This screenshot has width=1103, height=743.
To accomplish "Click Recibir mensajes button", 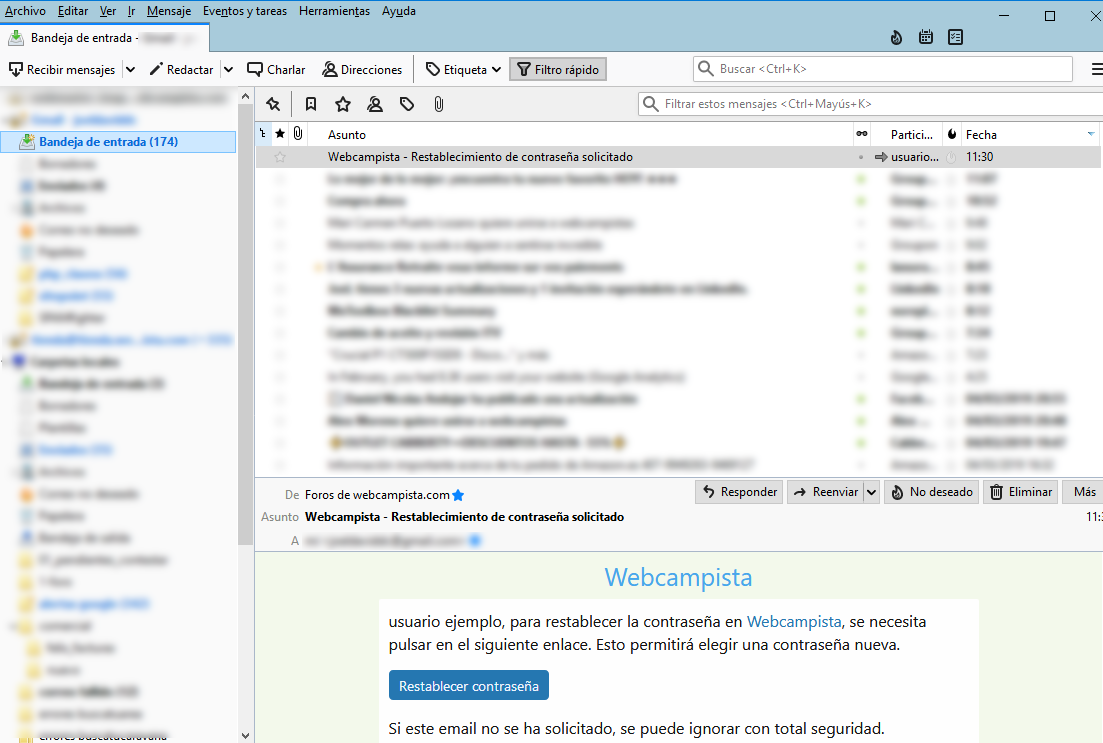I will [x=62, y=70].
